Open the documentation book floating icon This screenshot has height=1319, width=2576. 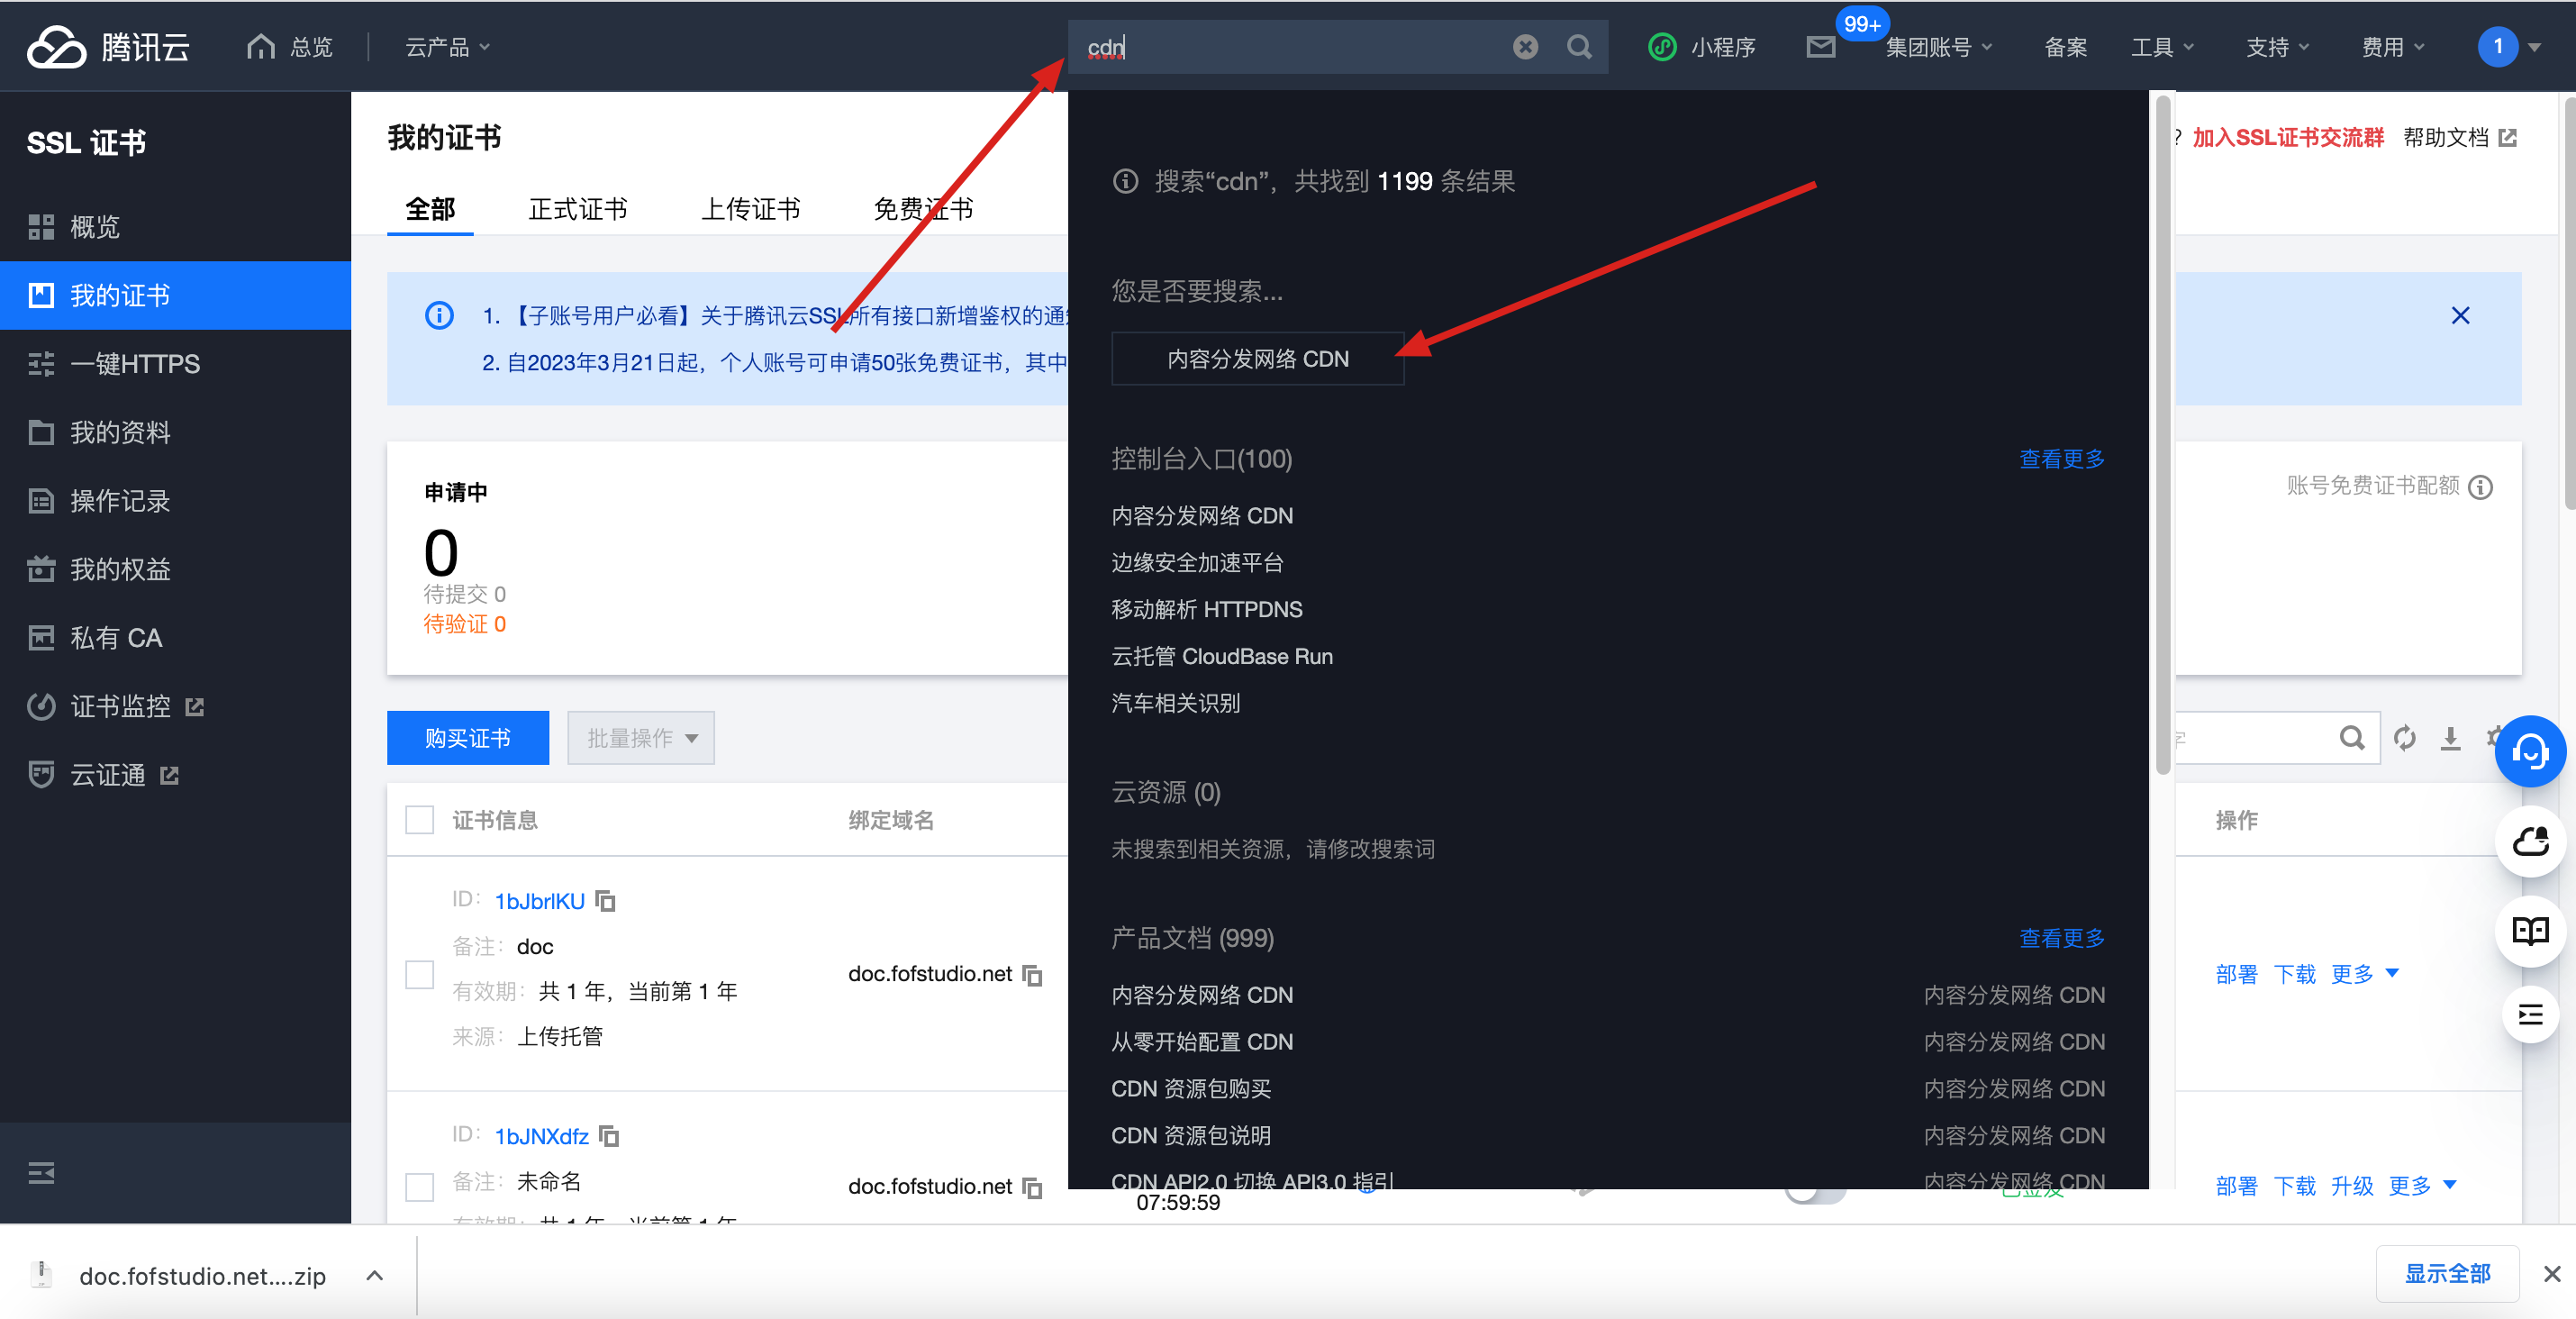click(2530, 930)
